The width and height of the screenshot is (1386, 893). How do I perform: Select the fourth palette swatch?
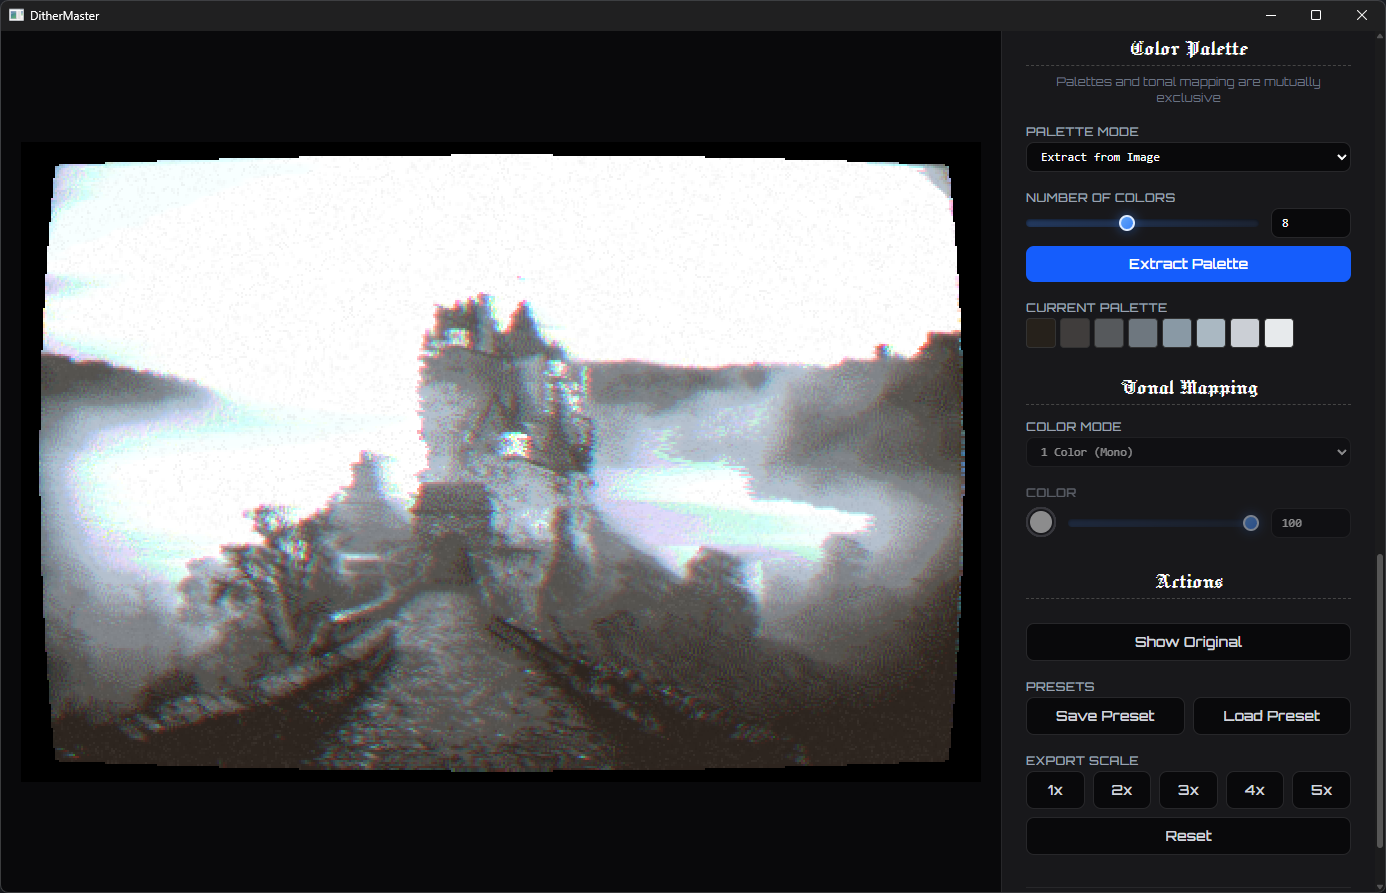(x=1143, y=333)
